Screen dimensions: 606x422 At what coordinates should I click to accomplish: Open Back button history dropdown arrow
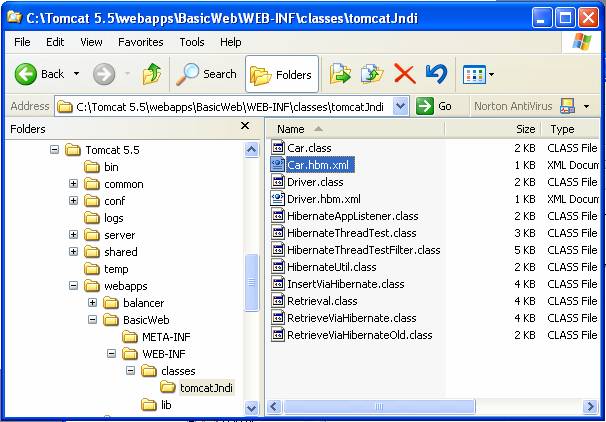coord(77,74)
